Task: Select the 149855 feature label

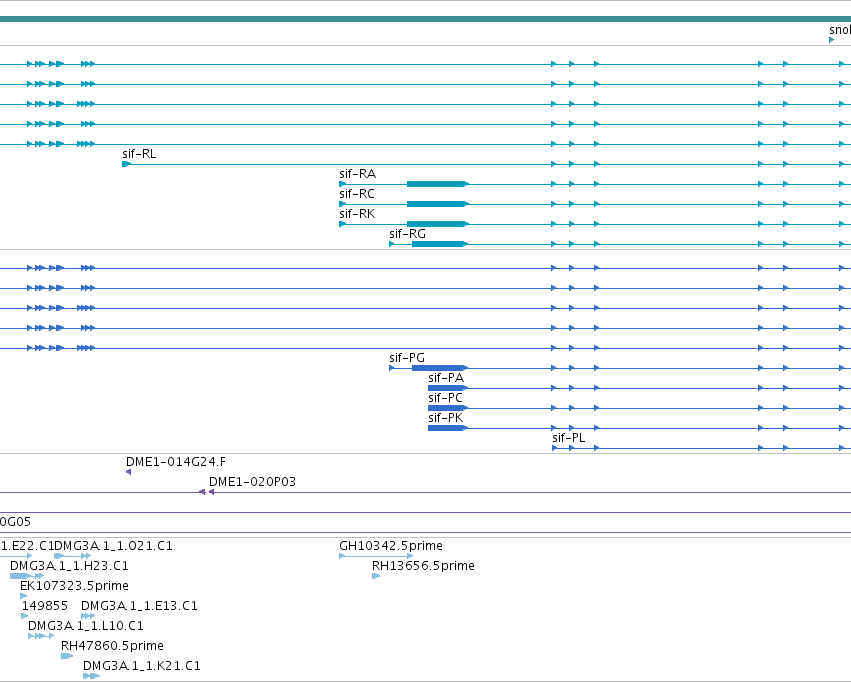Action: tap(45, 607)
